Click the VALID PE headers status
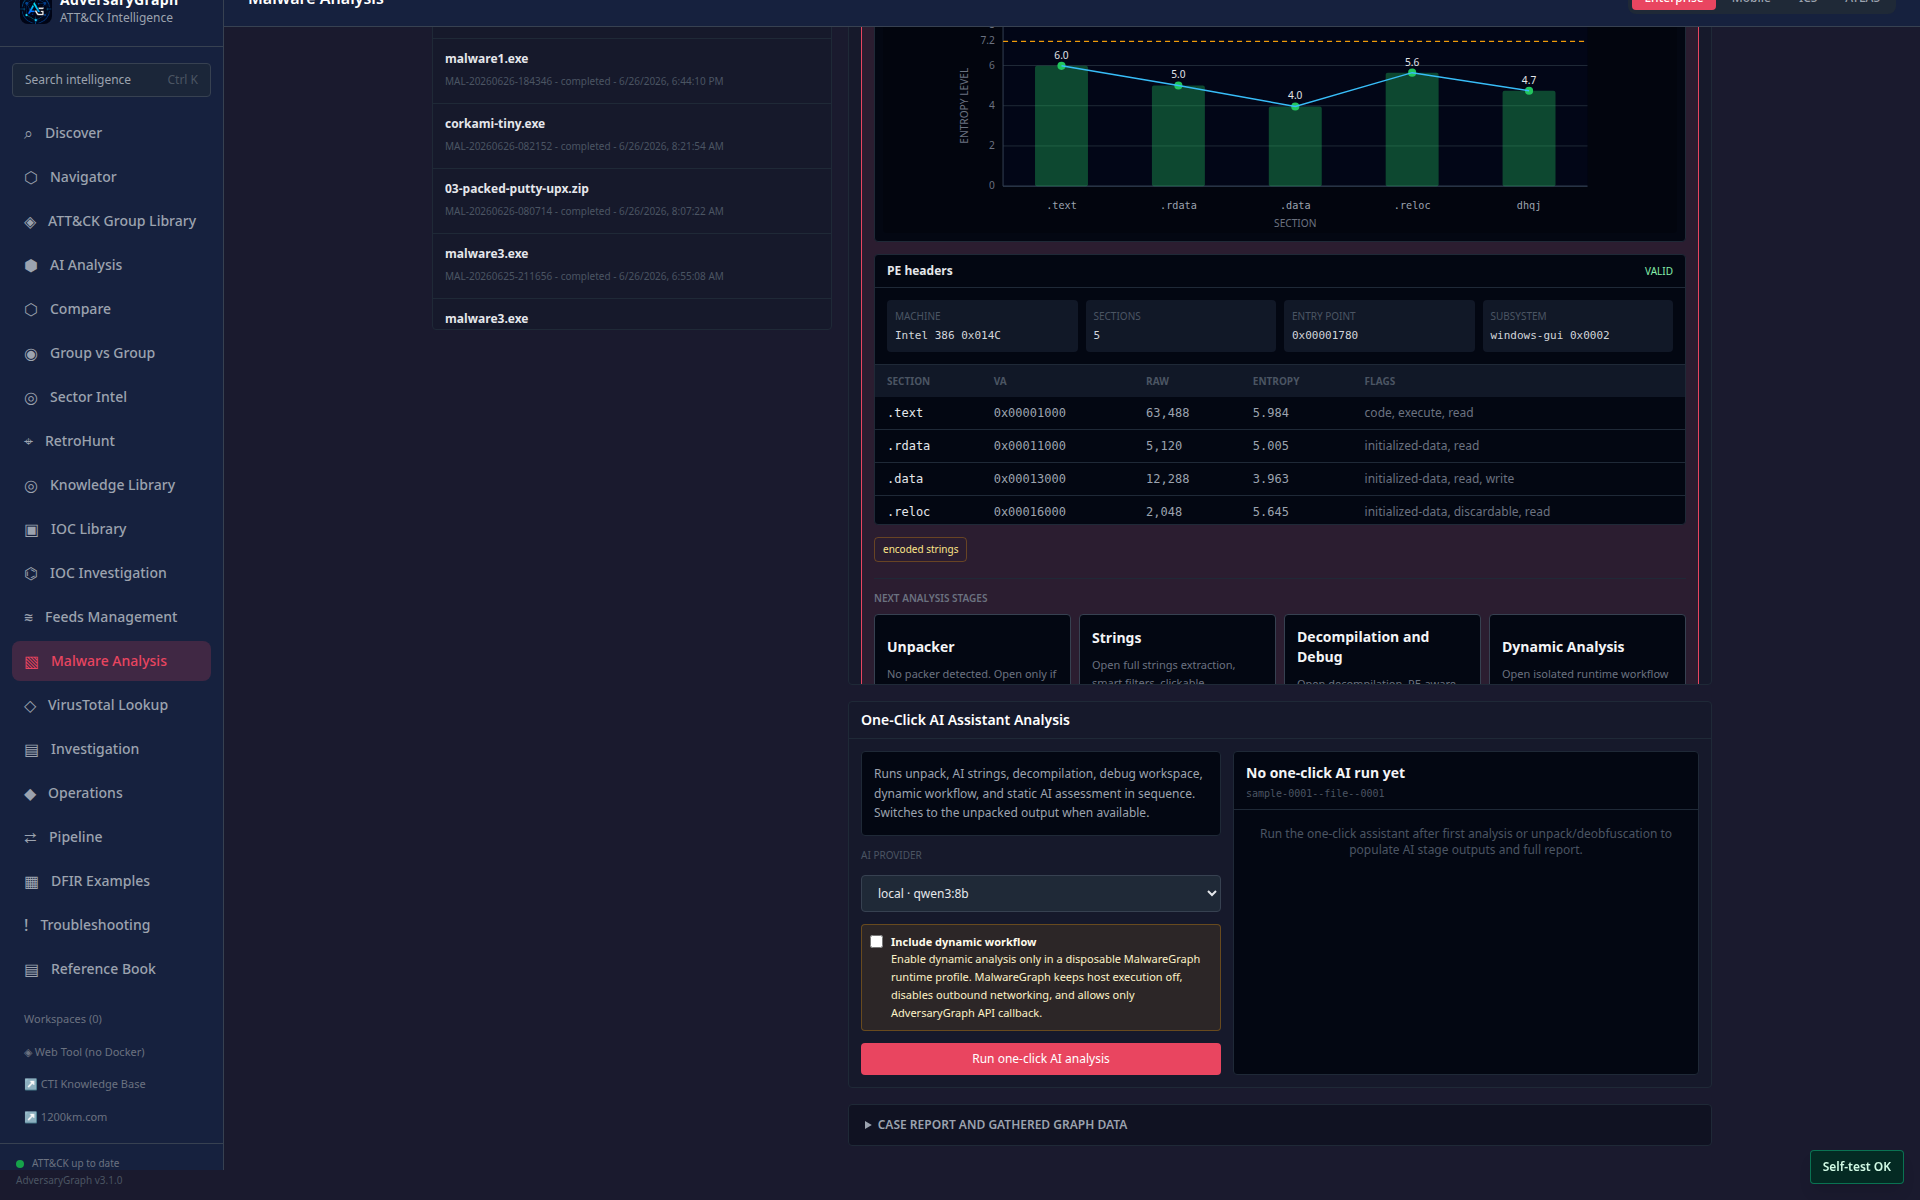 click(x=1658, y=272)
